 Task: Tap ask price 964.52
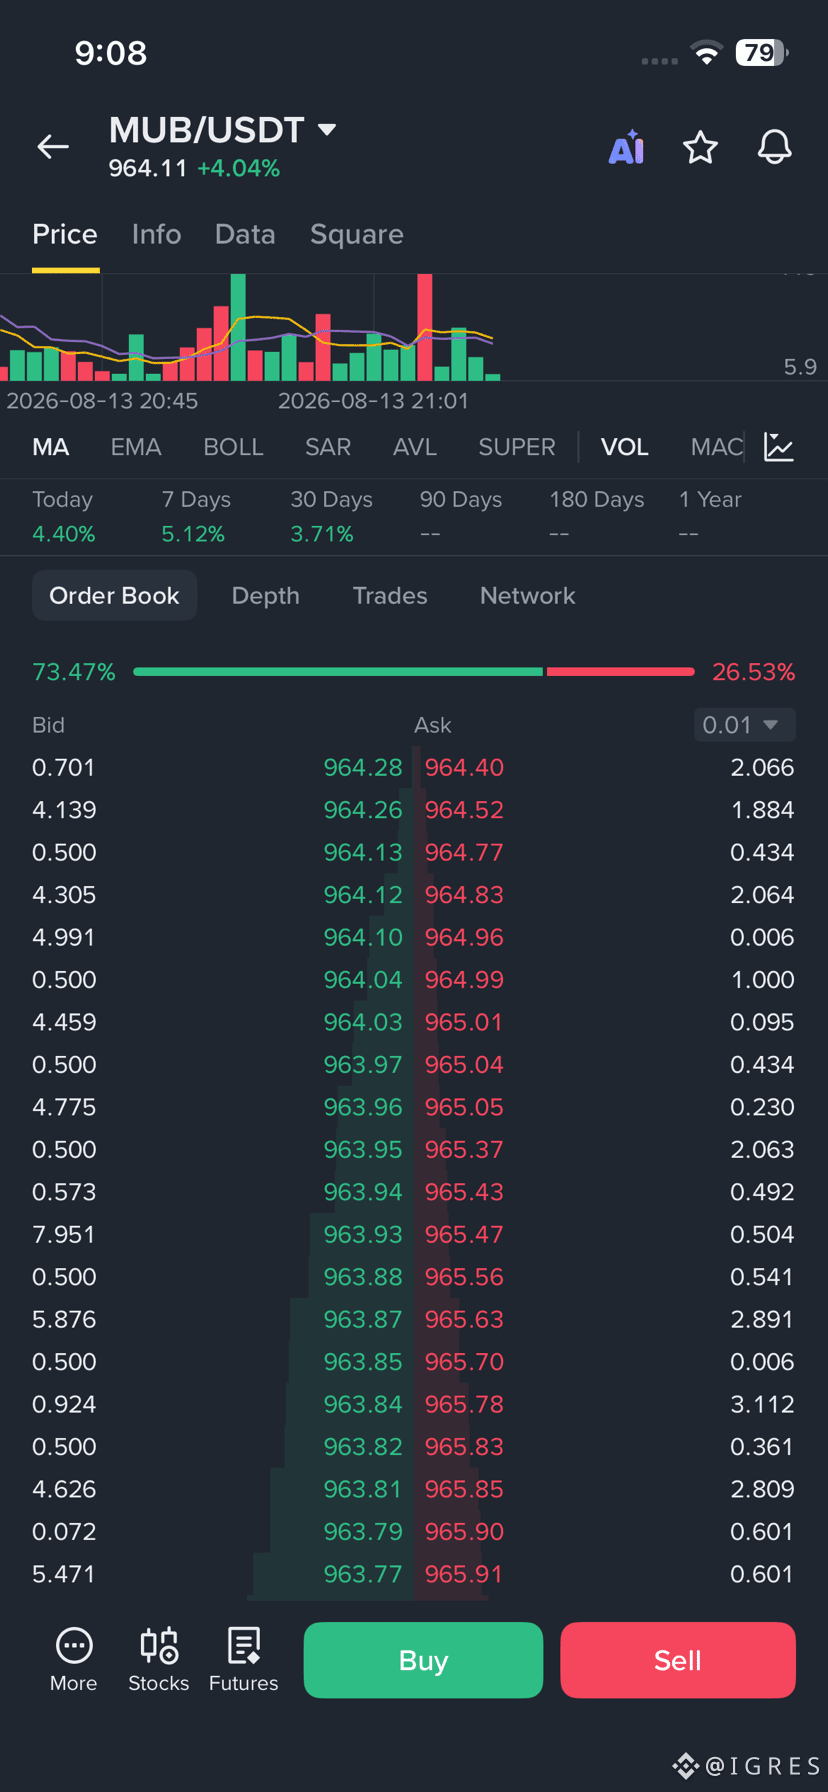click(464, 810)
